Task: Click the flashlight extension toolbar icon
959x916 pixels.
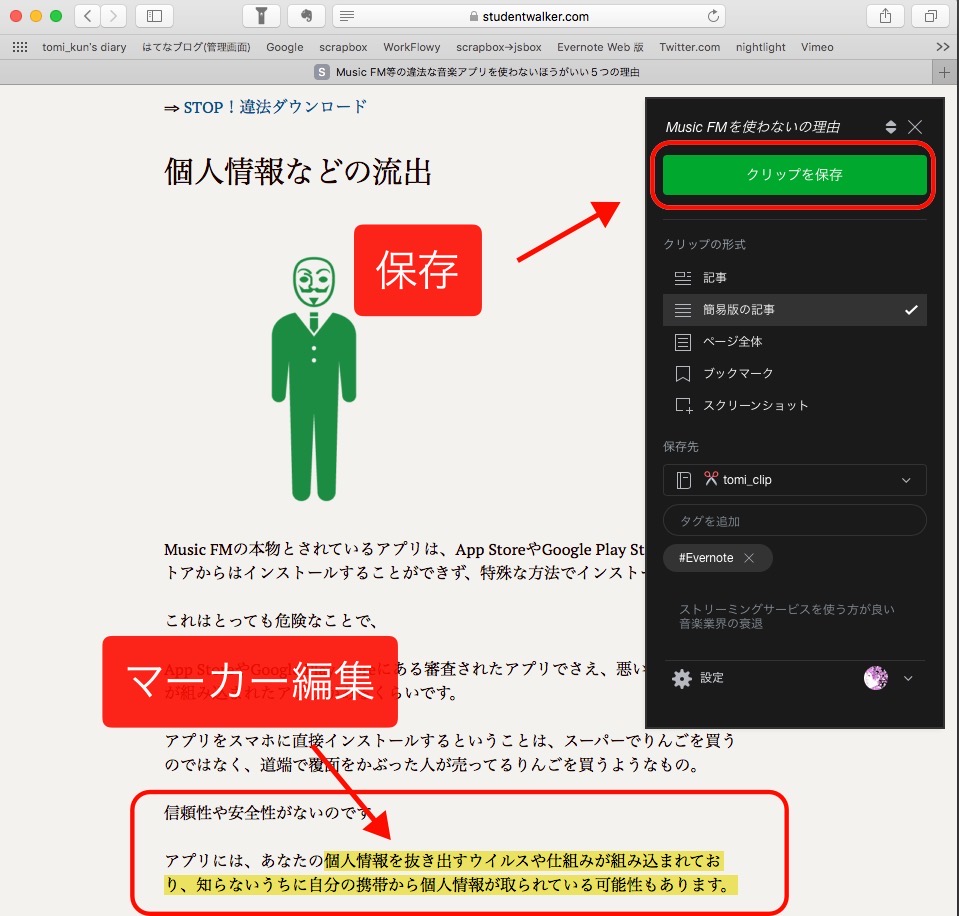Action: [261, 16]
